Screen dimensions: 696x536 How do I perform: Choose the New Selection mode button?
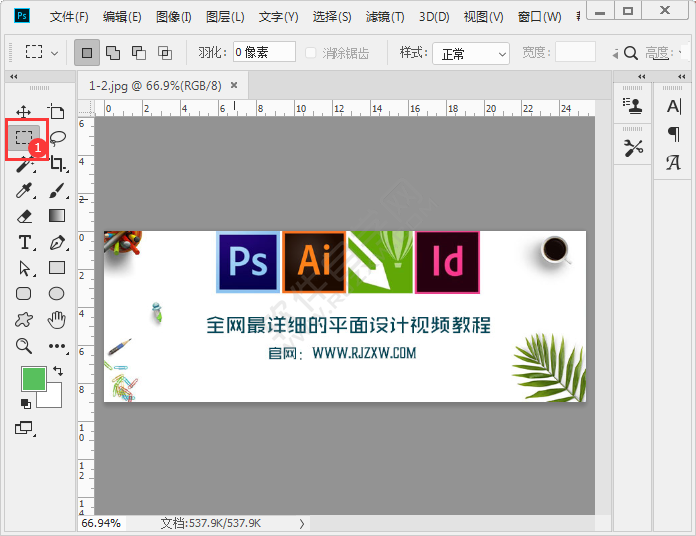tap(87, 53)
